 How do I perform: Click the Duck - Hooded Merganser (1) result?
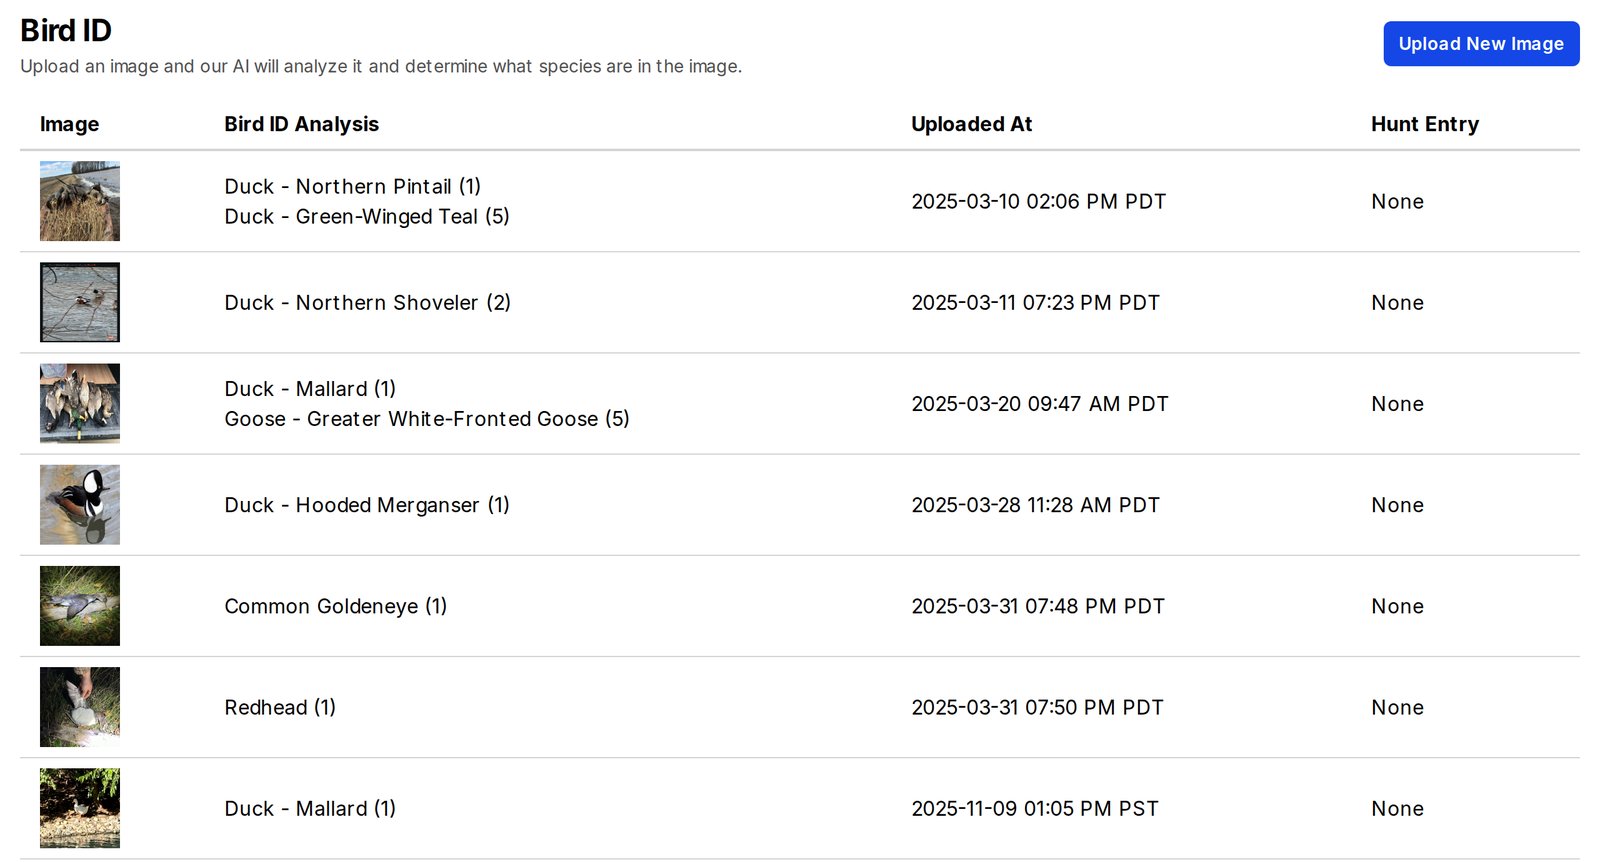click(367, 505)
